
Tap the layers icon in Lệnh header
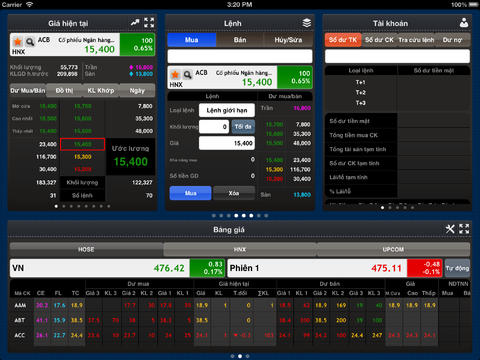pyautogui.click(x=307, y=23)
